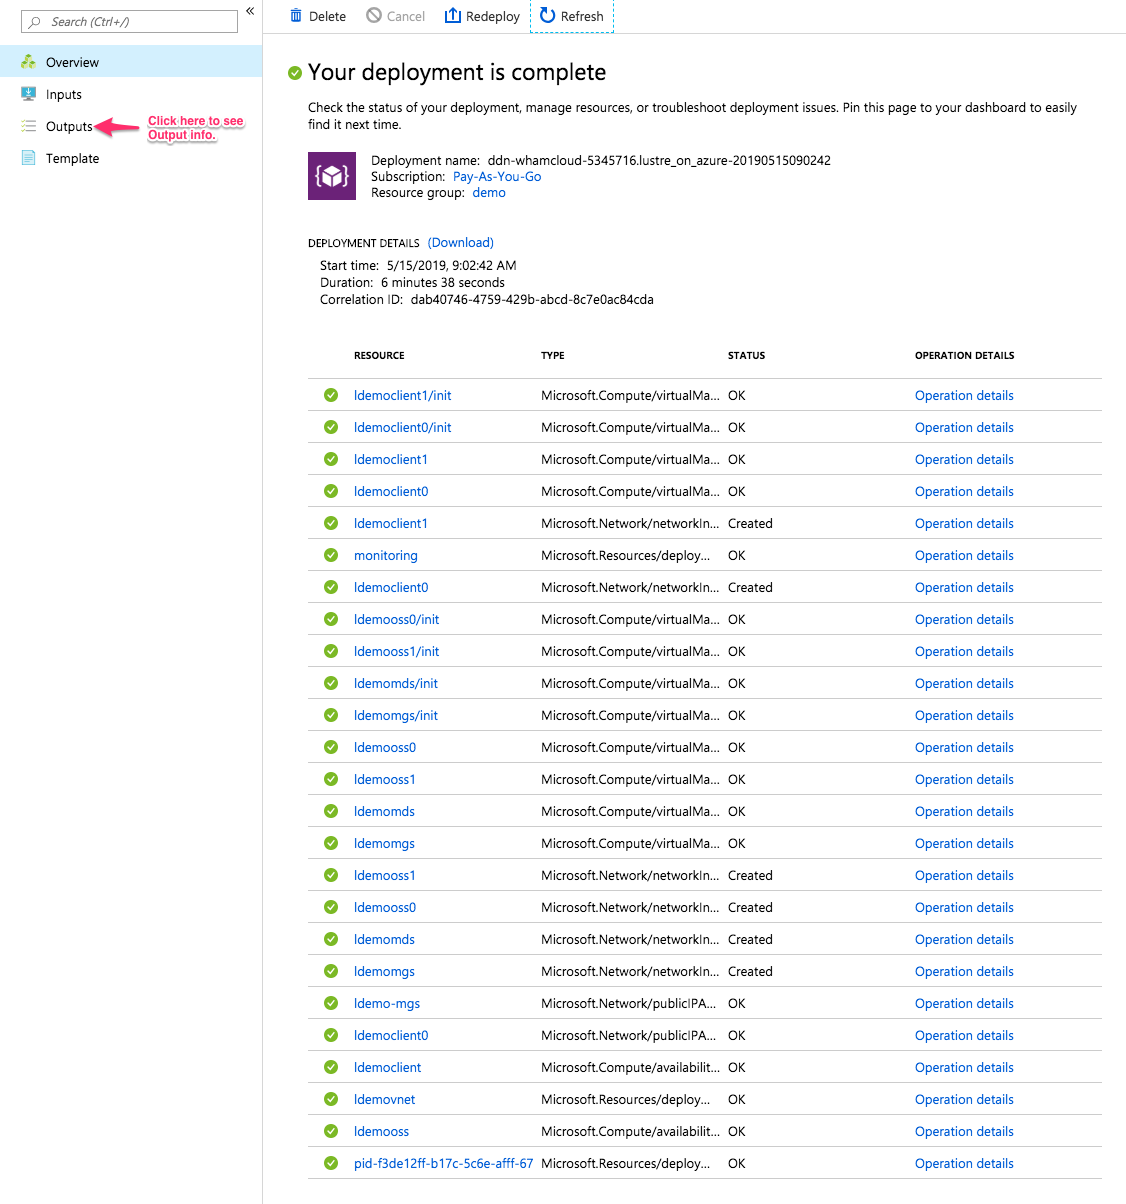Click Microsoft.Resources/deploy... type in monitoring row

625,555
